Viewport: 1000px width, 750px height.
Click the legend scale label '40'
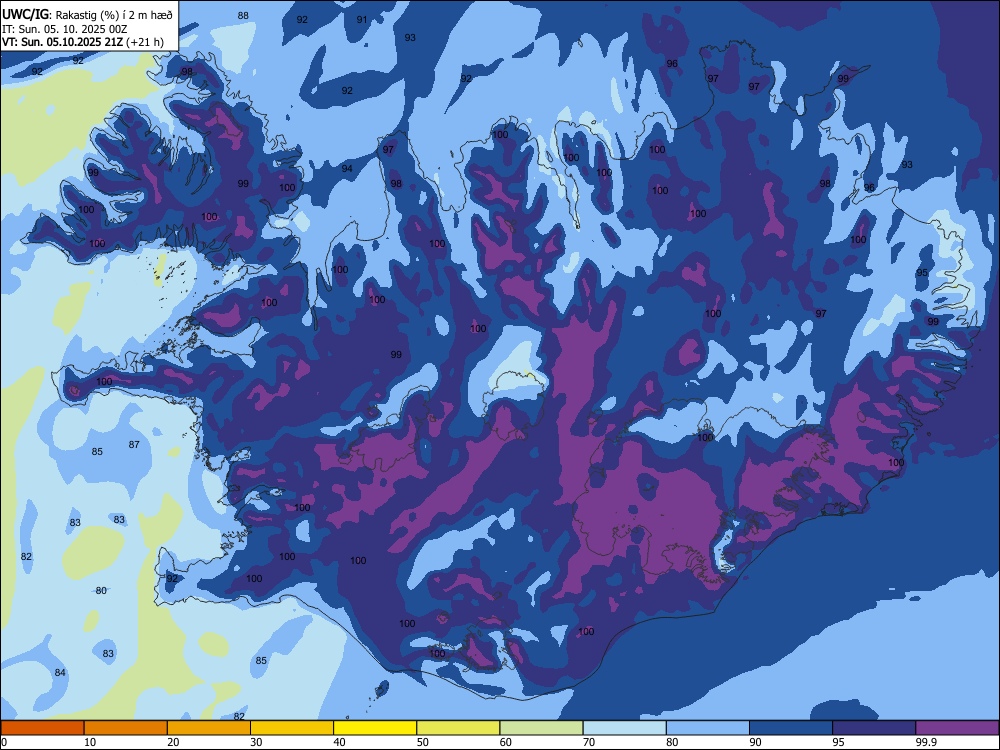point(339,742)
